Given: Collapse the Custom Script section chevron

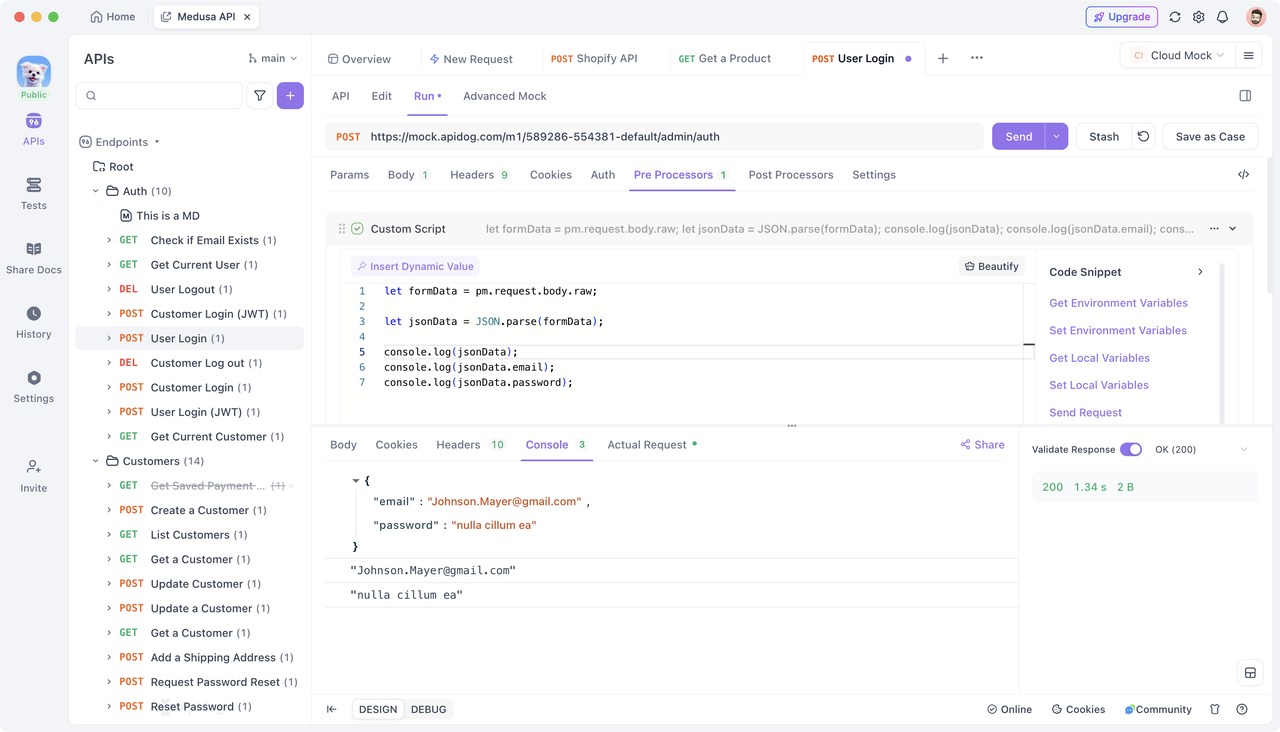Looking at the screenshot, I should [1233, 229].
